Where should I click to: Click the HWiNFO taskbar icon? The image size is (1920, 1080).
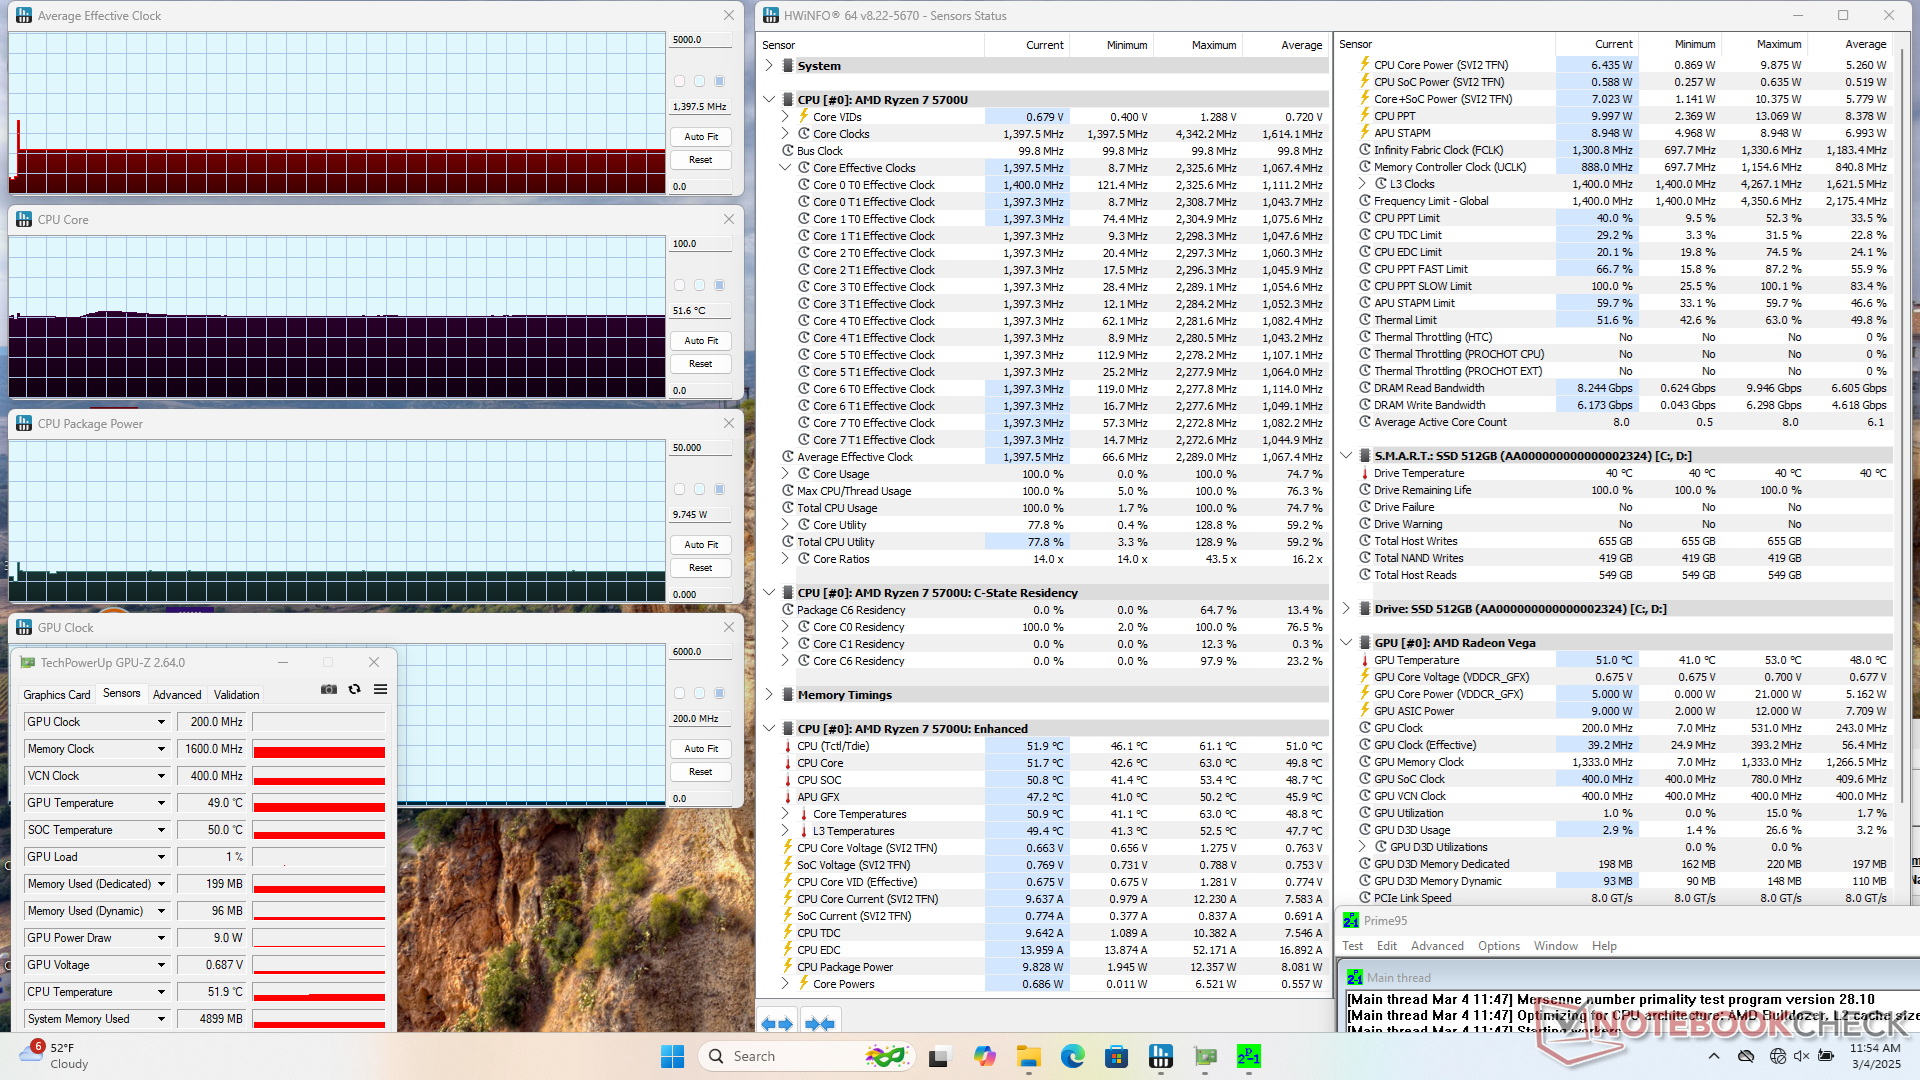[x=1161, y=1056]
